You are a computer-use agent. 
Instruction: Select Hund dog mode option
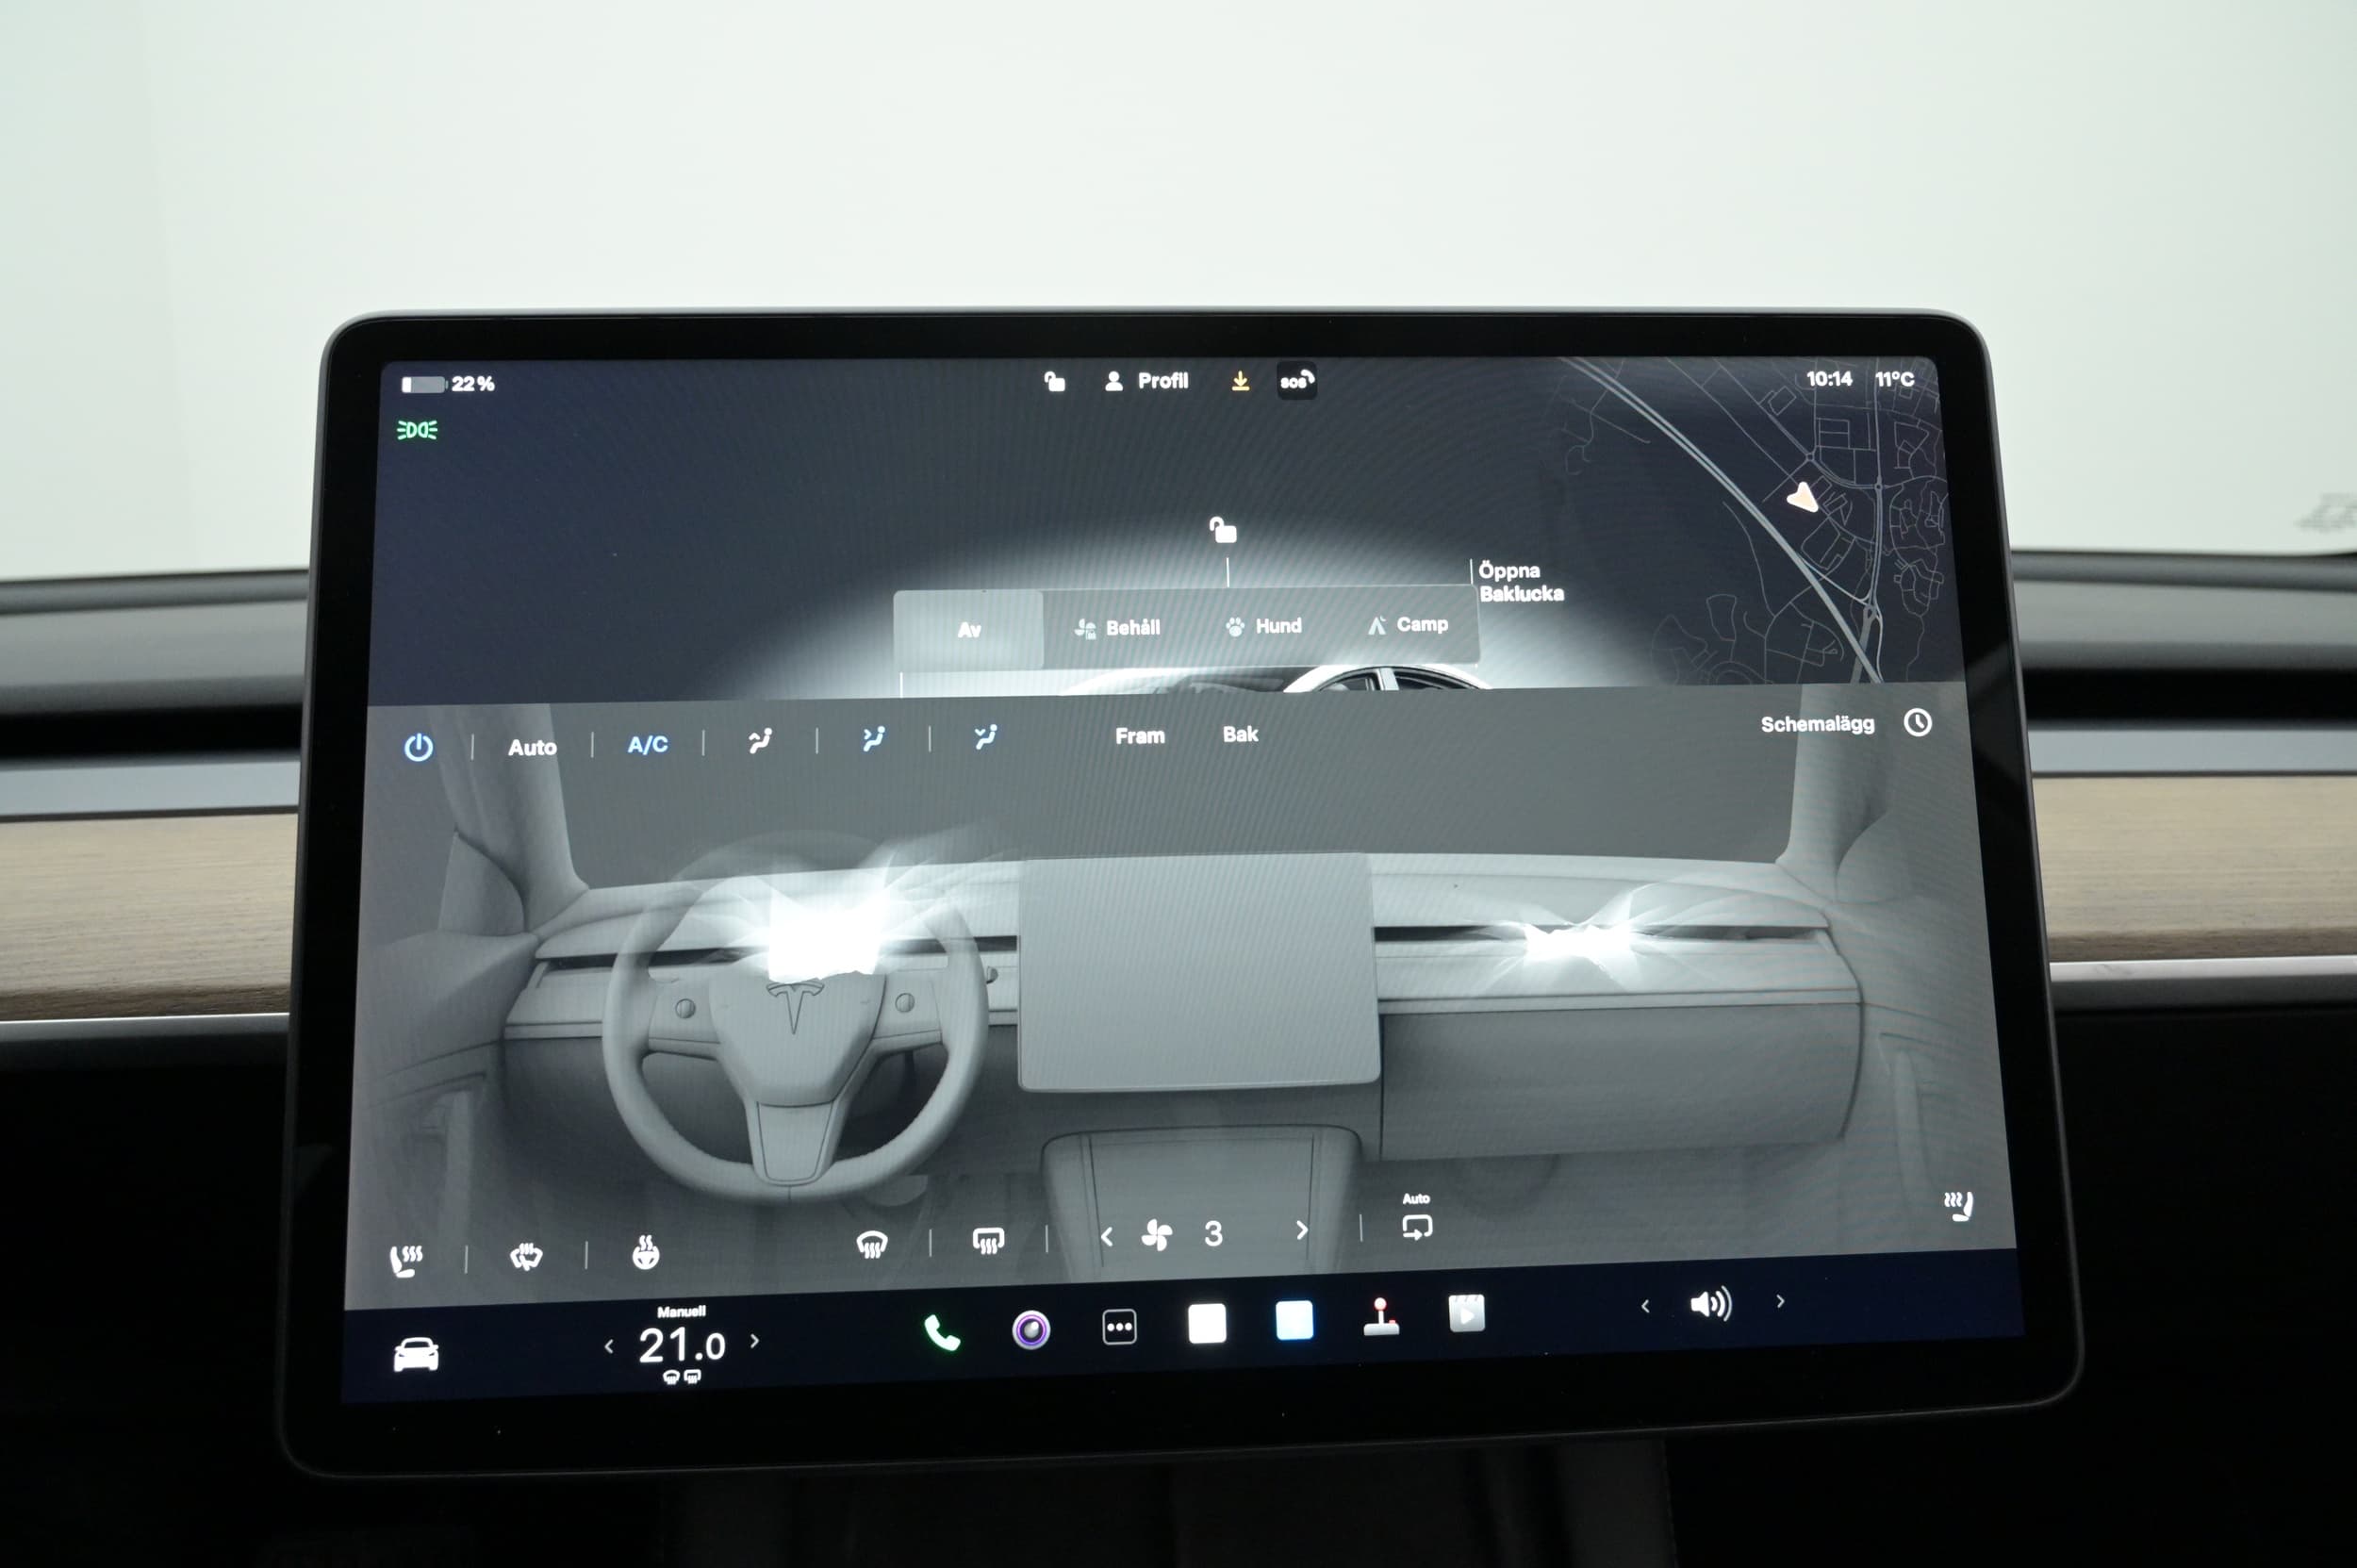(1264, 626)
